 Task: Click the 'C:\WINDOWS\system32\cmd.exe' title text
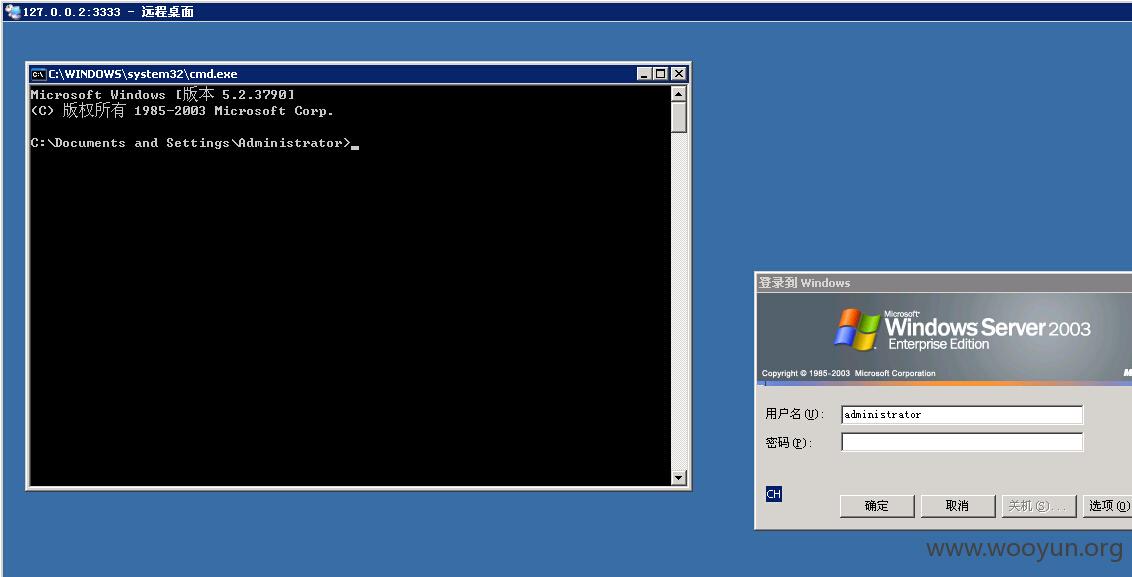143,74
